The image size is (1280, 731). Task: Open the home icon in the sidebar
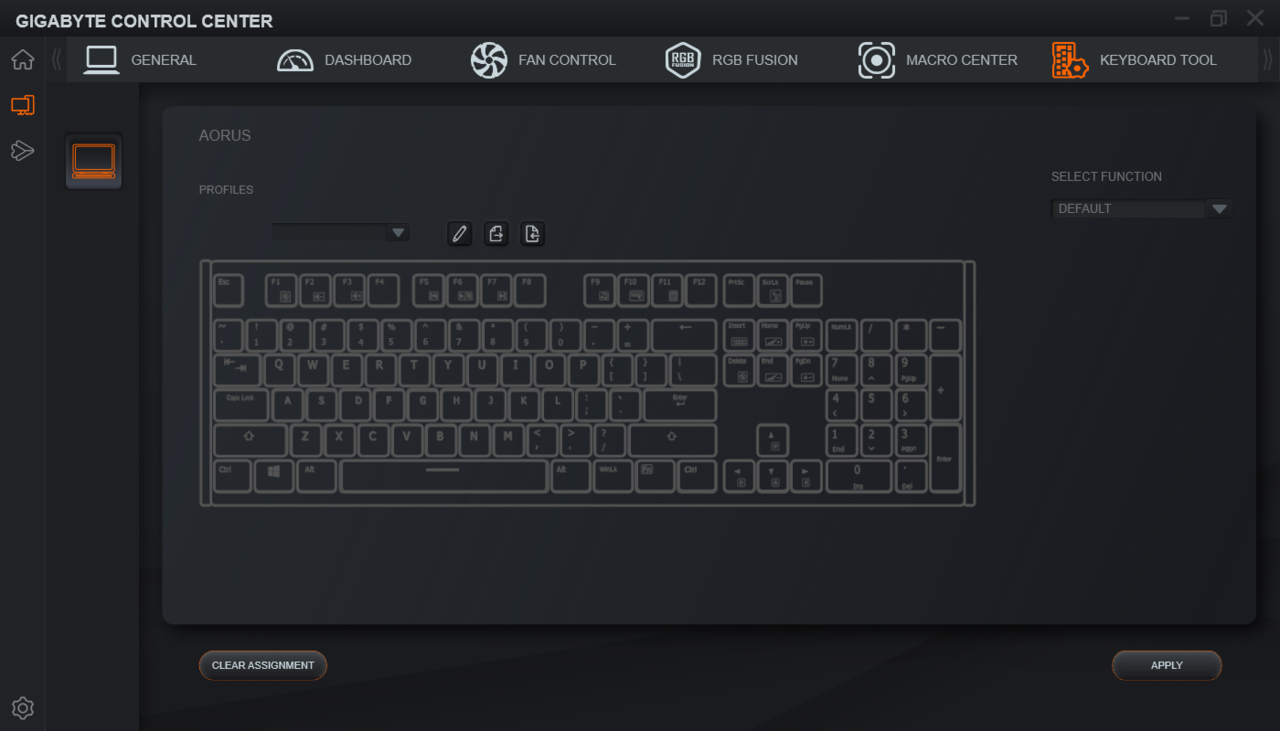pyautogui.click(x=22, y=60)
